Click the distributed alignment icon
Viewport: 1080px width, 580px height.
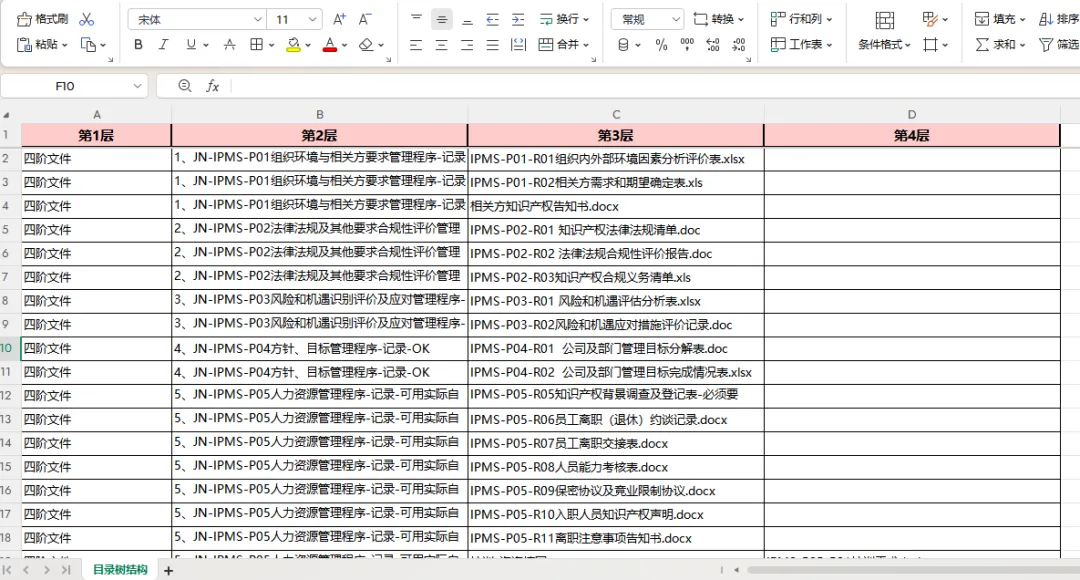click(518, 45)
